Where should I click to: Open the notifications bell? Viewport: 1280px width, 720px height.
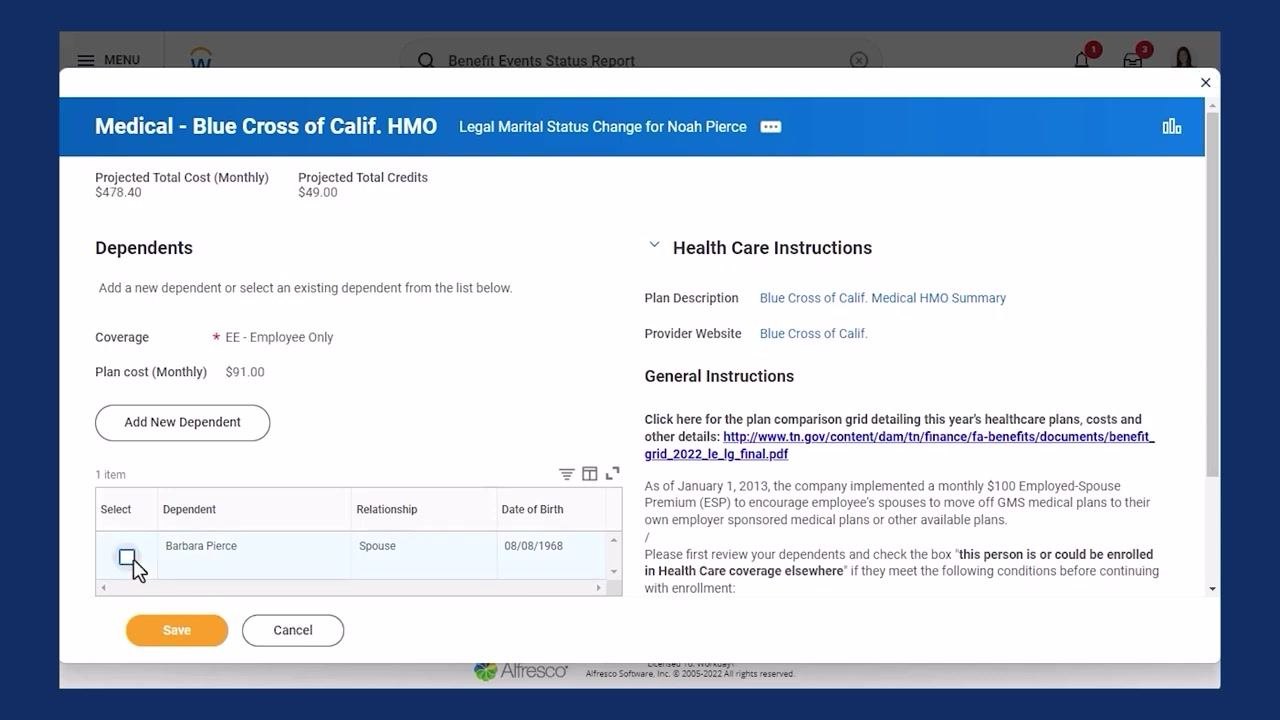(x=1082, y=60)
